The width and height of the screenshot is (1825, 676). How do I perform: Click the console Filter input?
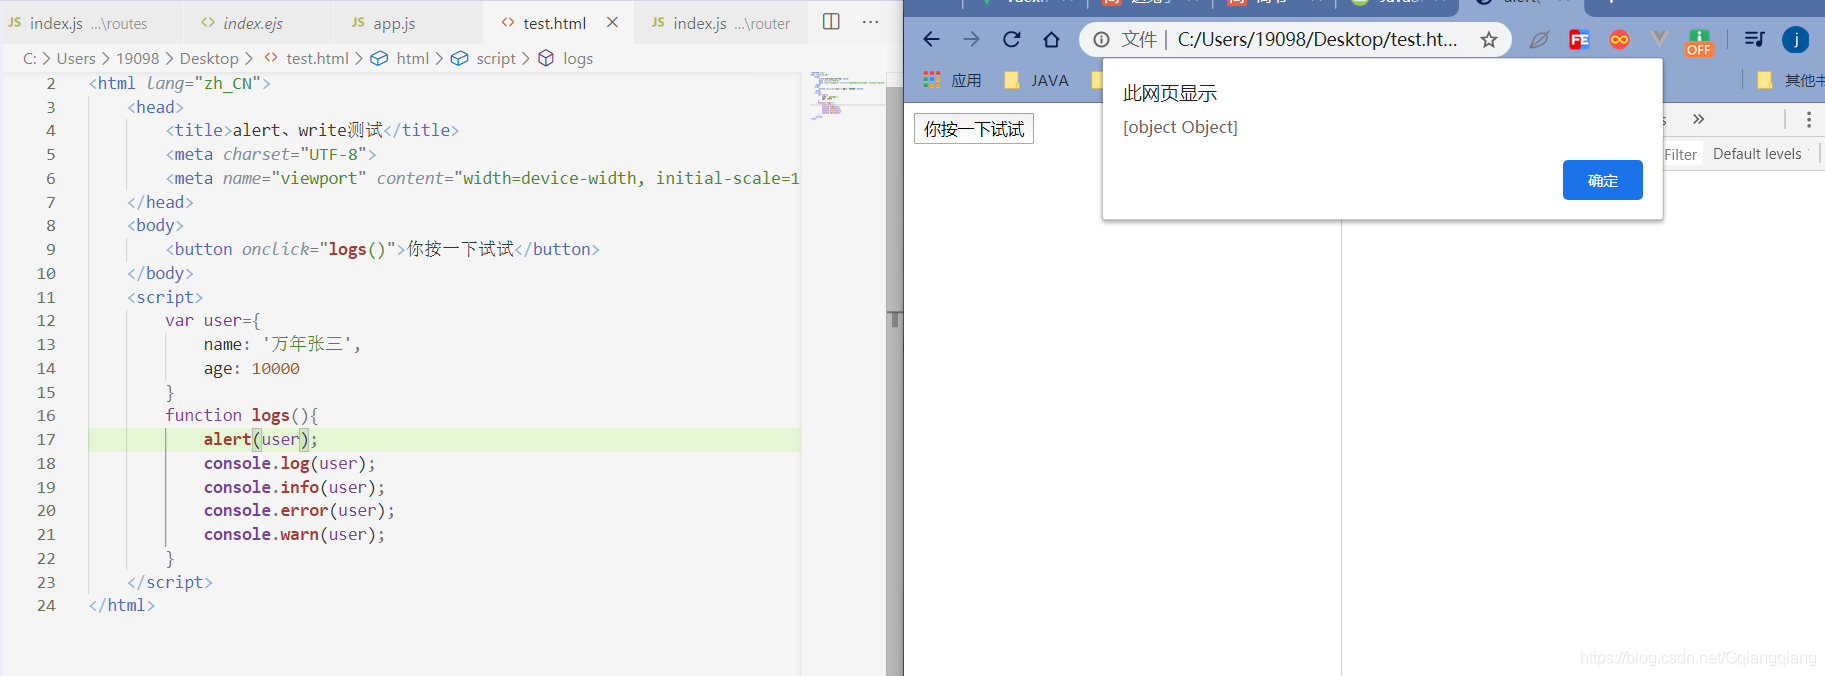[x=1680, y=154]
